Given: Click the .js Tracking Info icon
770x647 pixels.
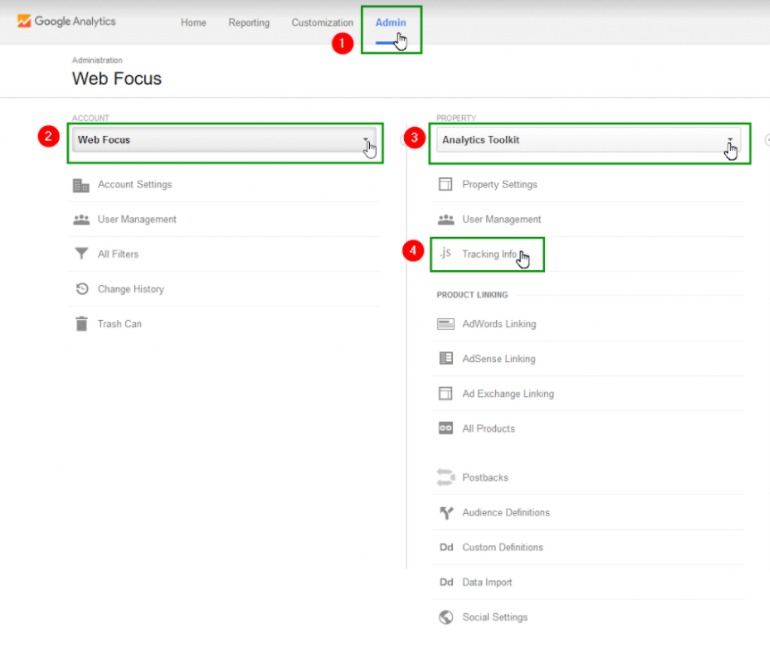Looking at the screenshot, I should [445, 254].
